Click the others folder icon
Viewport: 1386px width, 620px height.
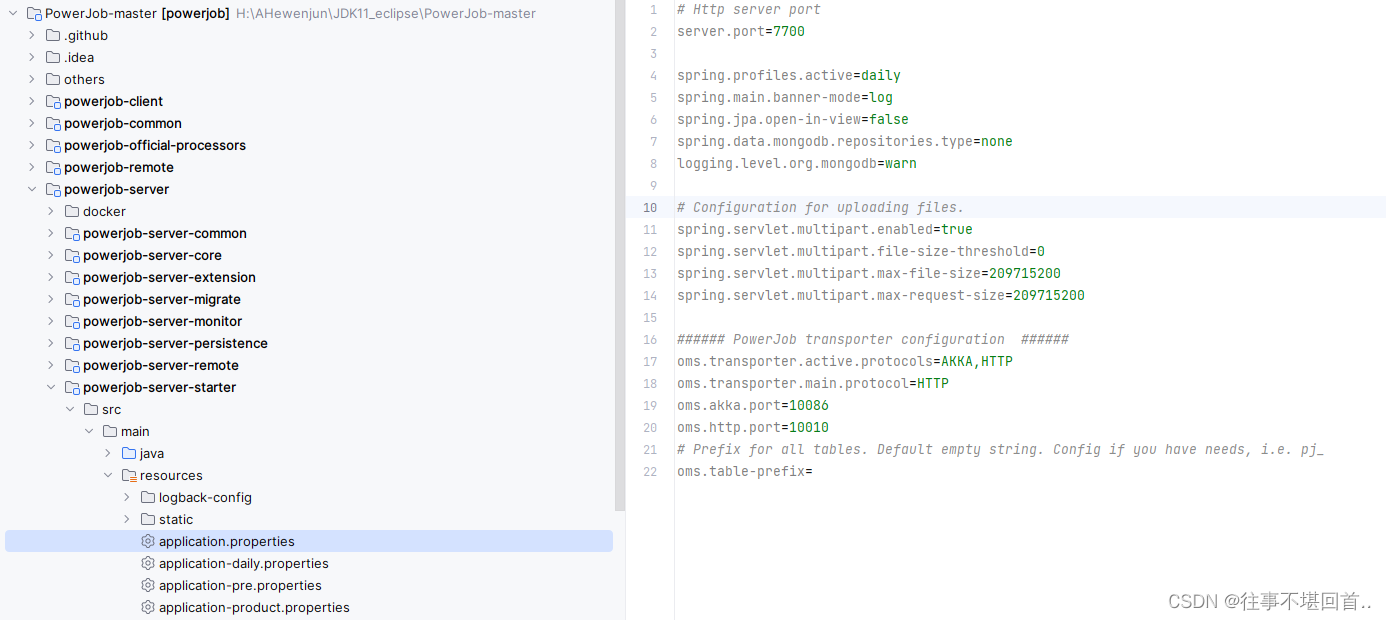click(53, 79)
